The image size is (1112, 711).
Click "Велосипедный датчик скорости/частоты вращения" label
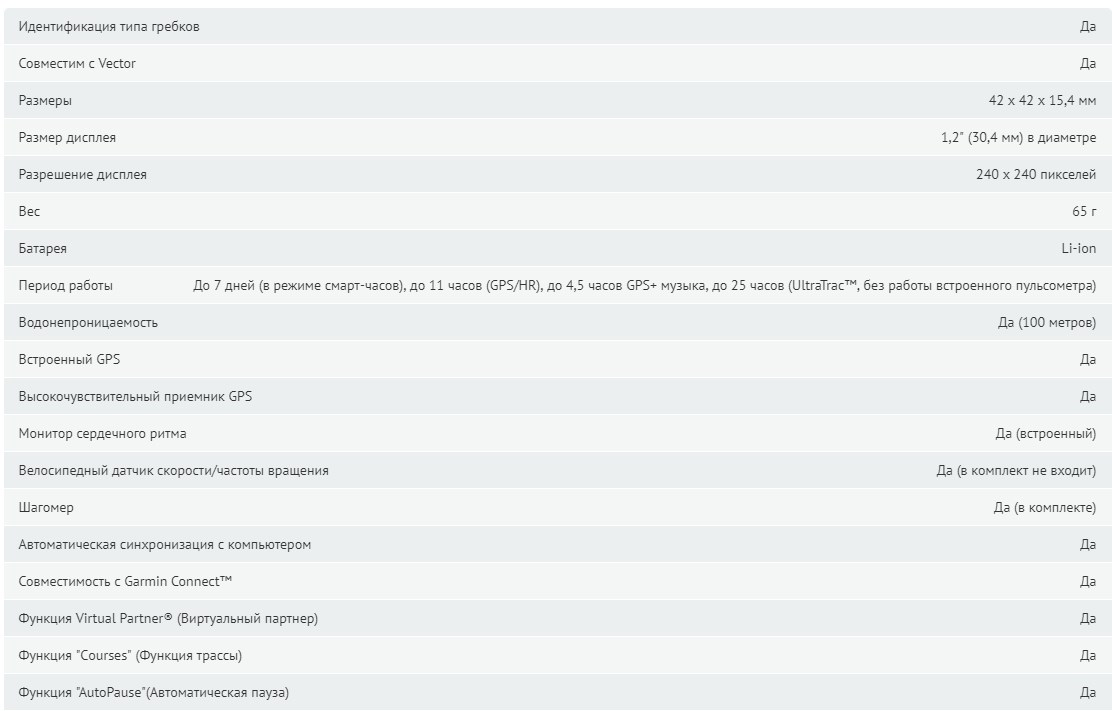[x=173, y=471]
